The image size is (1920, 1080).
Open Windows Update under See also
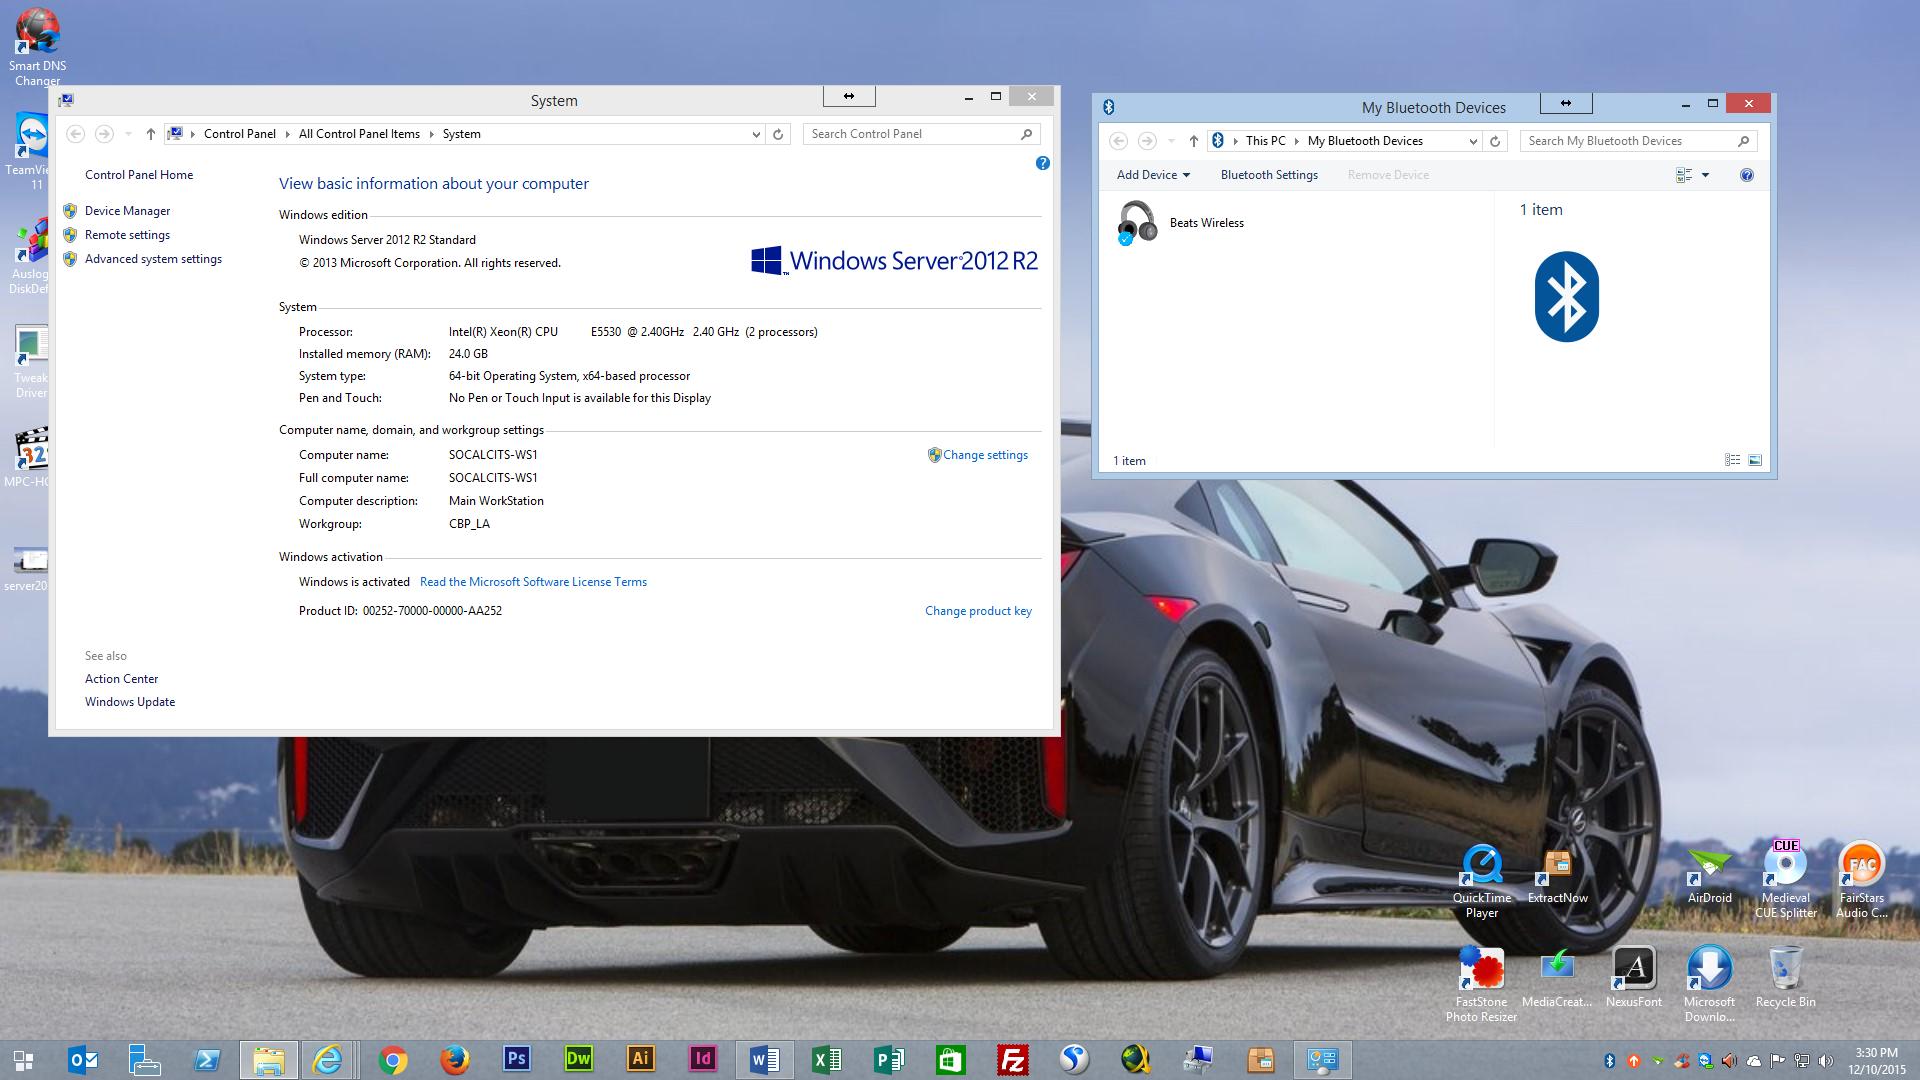(130, 702)
